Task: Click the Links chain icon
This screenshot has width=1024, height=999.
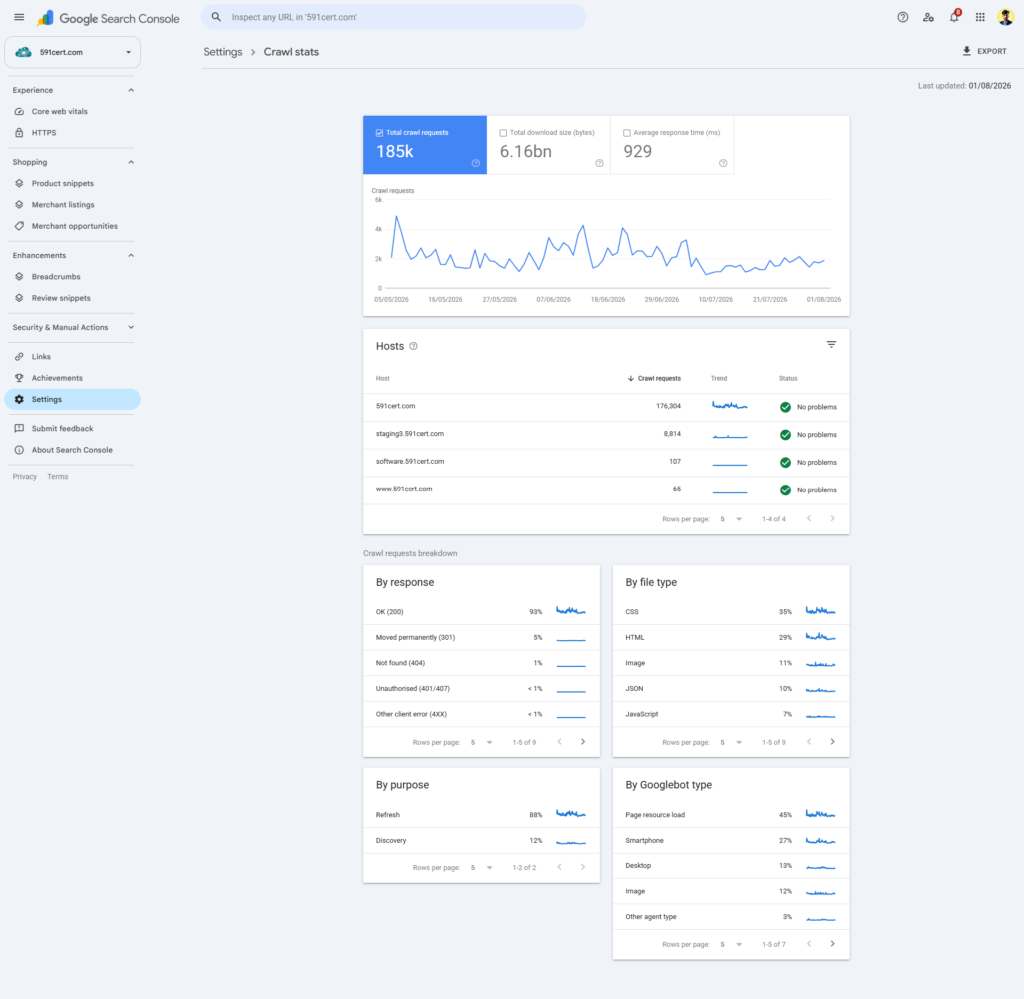Action: tap(19, 357)
